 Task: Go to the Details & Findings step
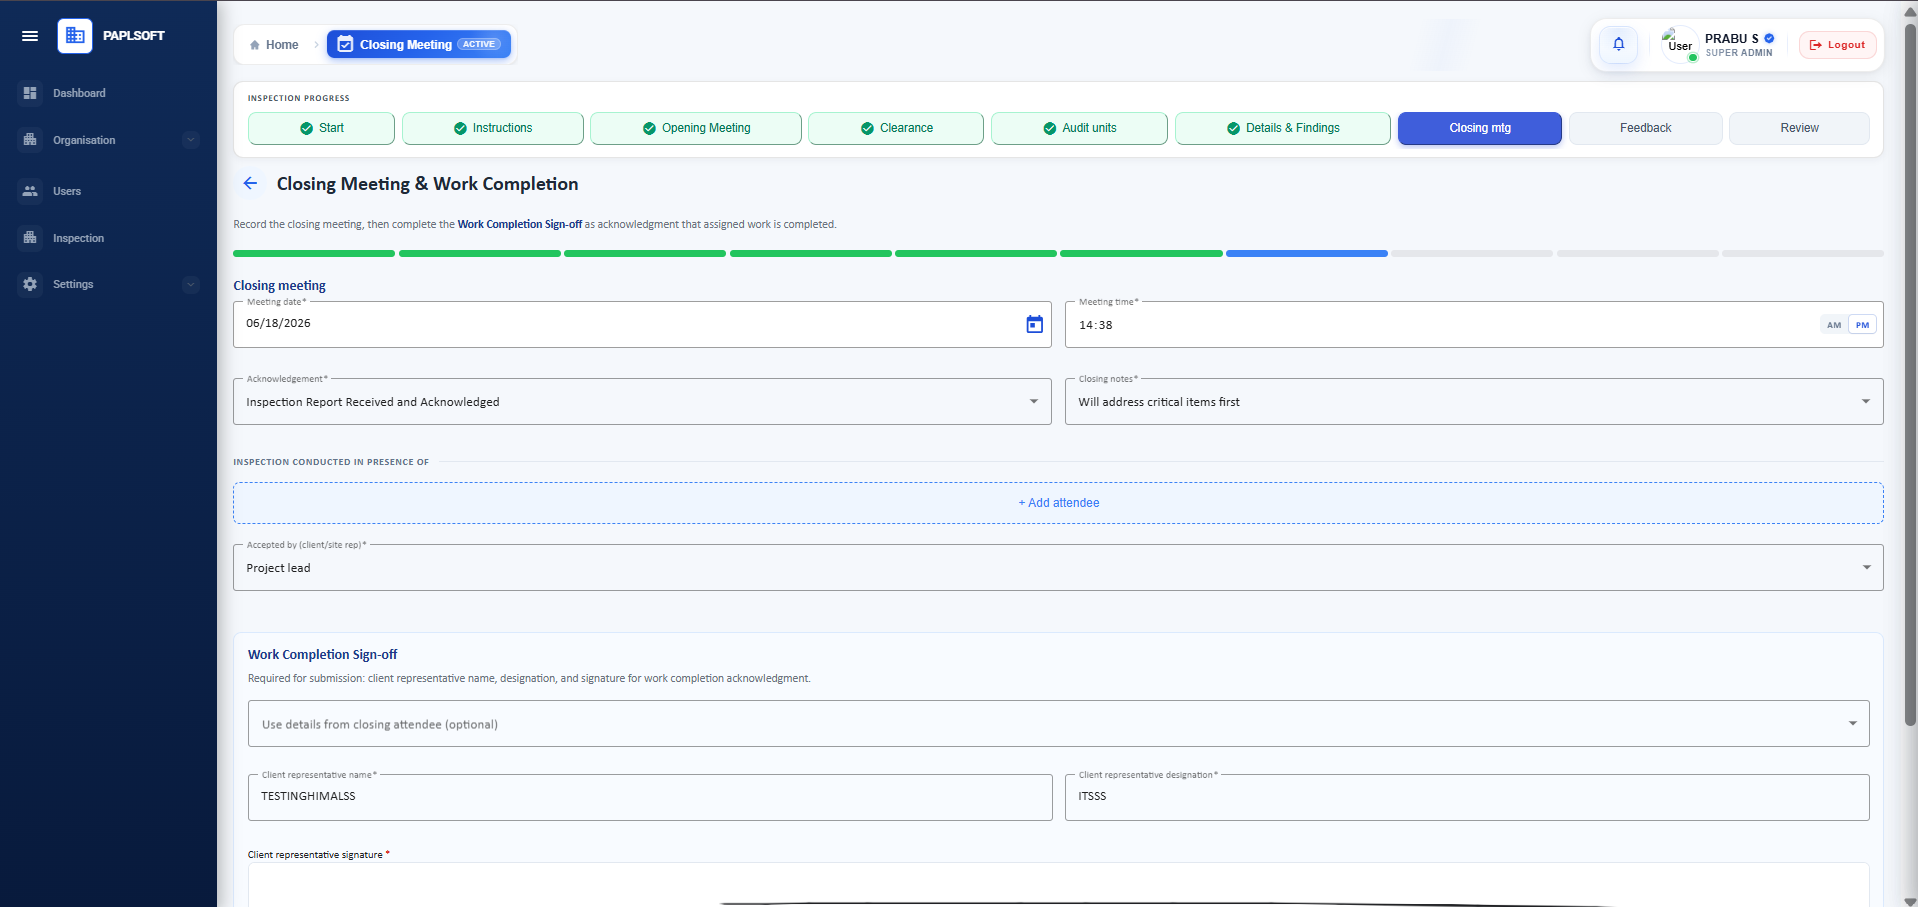[1282, 128]
